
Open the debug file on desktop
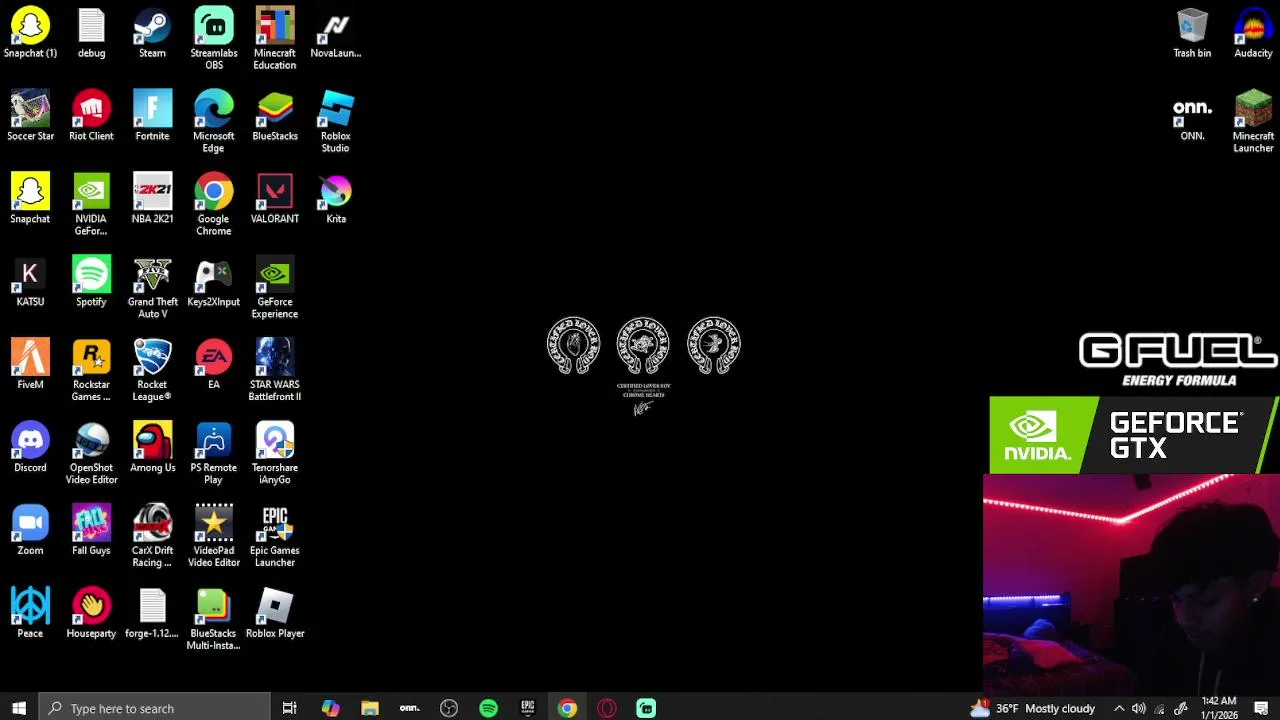pyautogui.click(x=91, y=33)
